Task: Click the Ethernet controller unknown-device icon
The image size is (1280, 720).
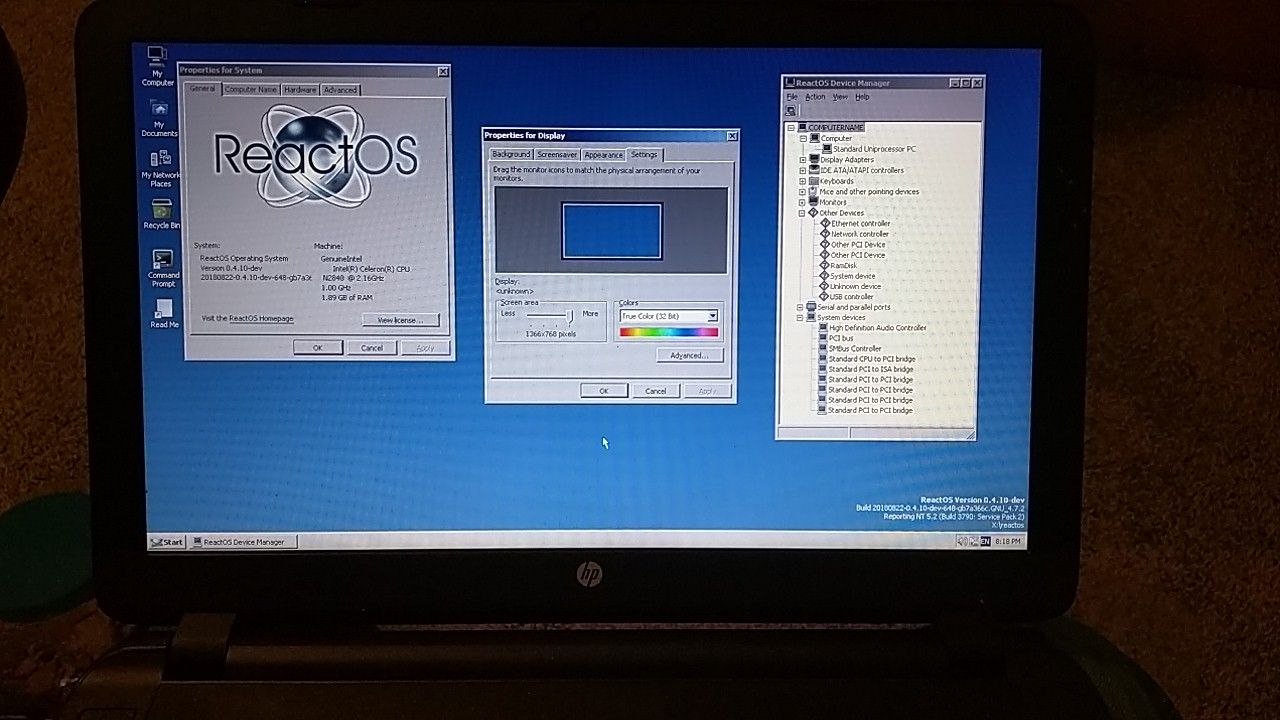Action: pyautogui.click(x=825, y=223)
